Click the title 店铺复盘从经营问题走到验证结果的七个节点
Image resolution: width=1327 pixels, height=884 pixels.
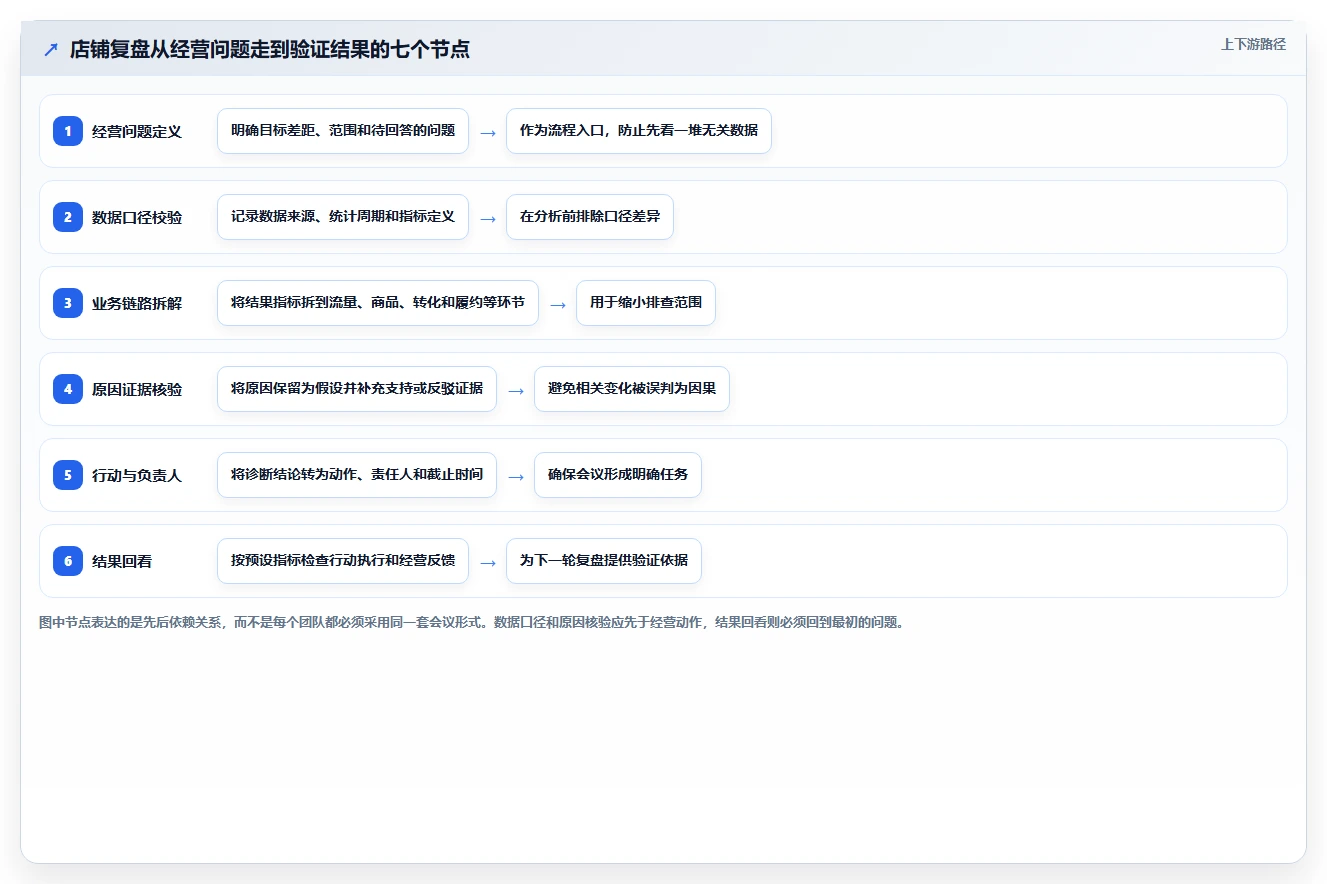click(270, 49)
